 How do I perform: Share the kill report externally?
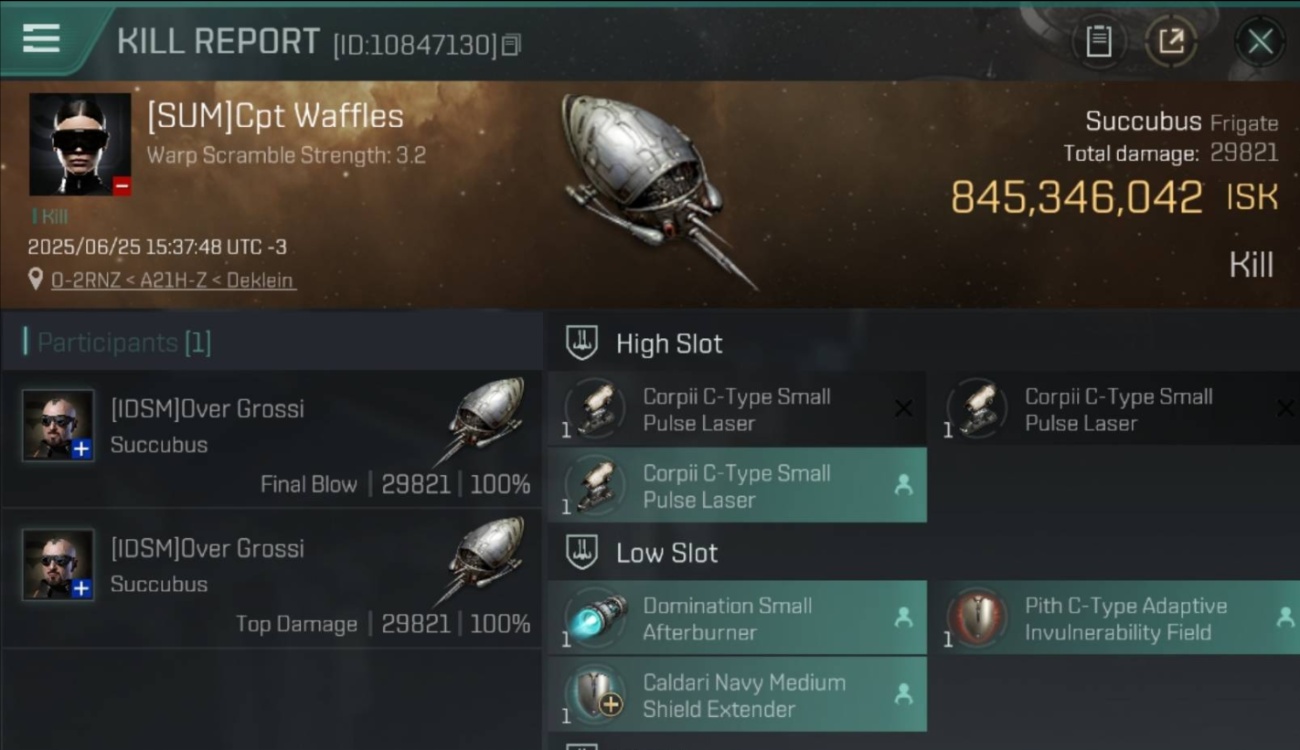(x=1170, y=42)
